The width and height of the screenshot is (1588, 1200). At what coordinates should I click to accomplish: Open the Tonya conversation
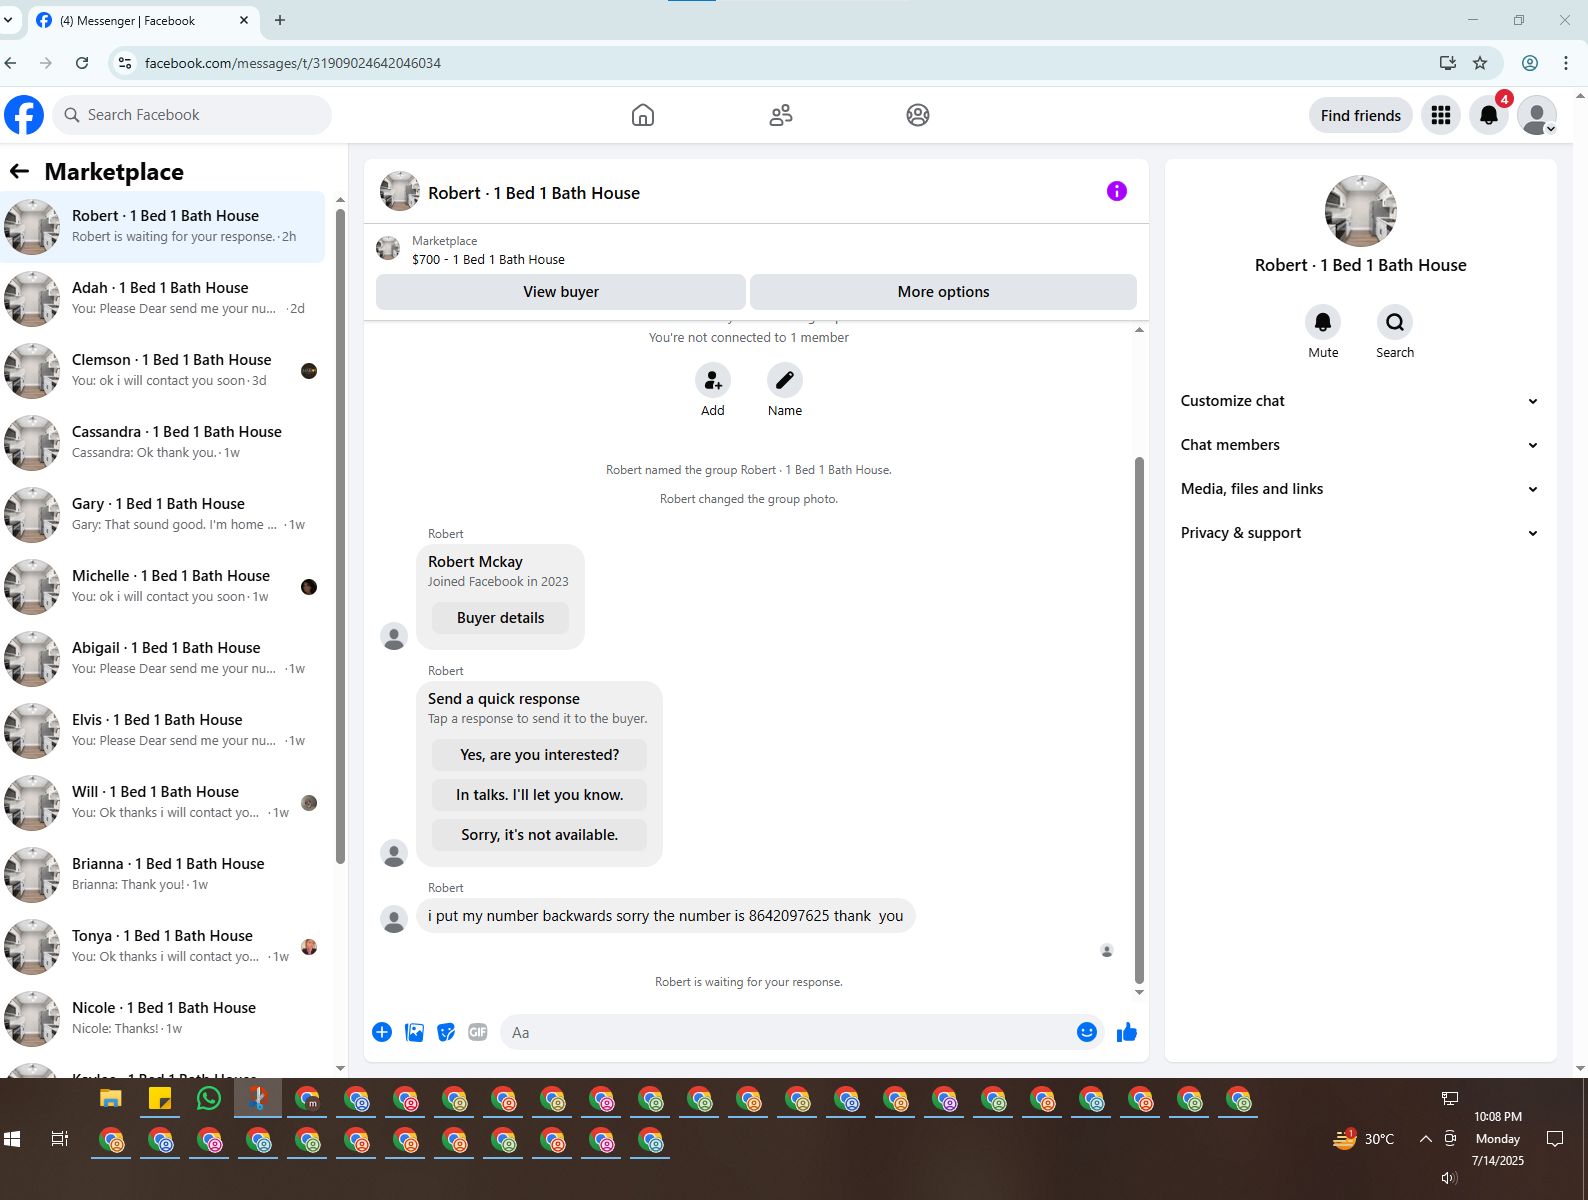pos(163,947)
